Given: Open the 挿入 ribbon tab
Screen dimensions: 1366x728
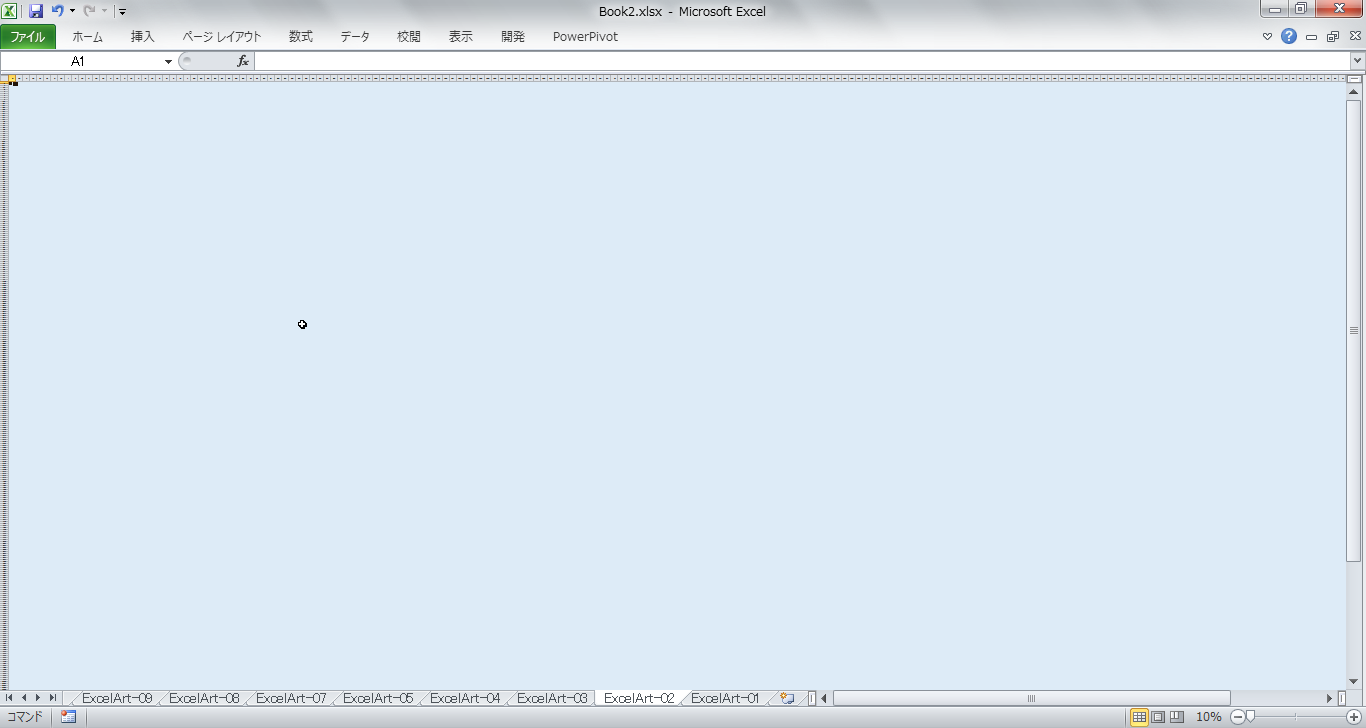Looking at the screenshot, I should point(143,37).
